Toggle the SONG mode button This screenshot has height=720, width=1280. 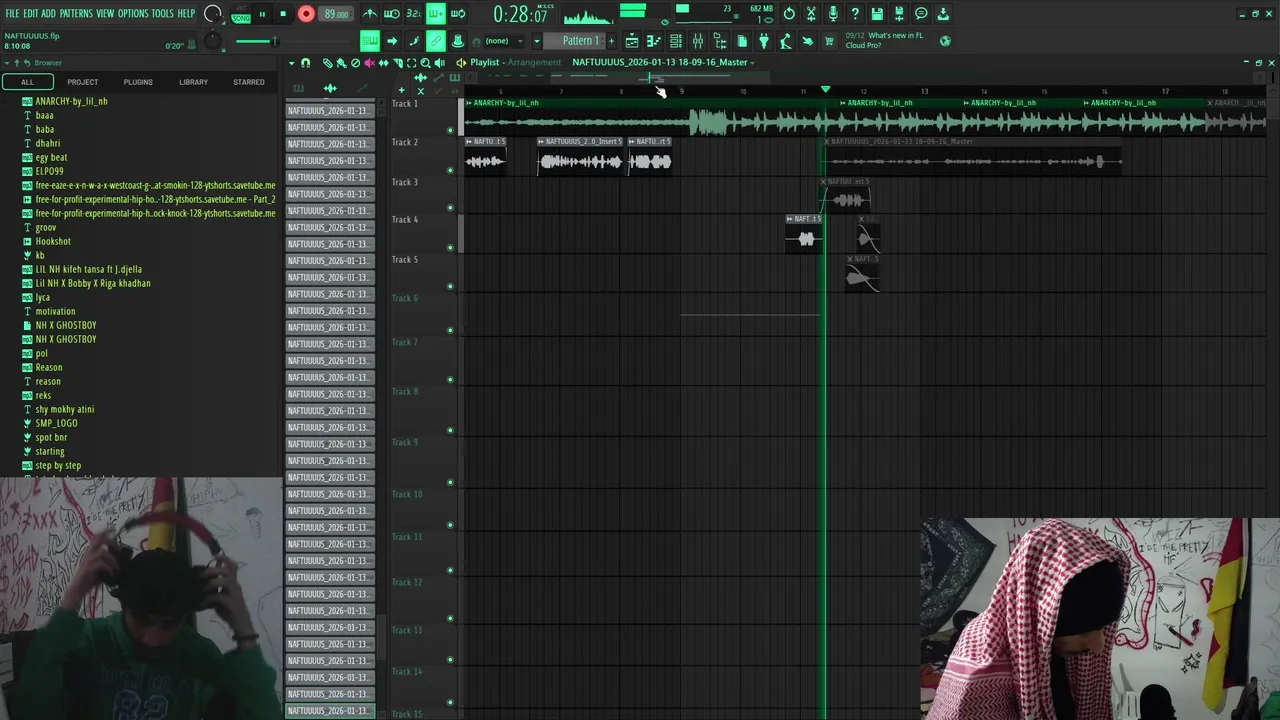(x=241, y=18)
